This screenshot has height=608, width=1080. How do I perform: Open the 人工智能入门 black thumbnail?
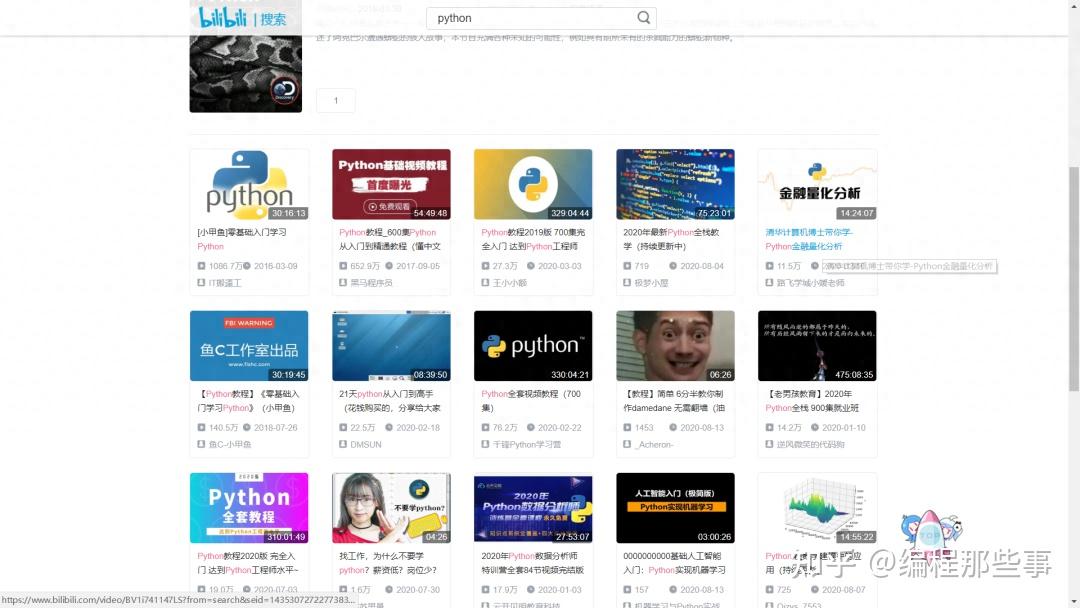pos(675,507)
